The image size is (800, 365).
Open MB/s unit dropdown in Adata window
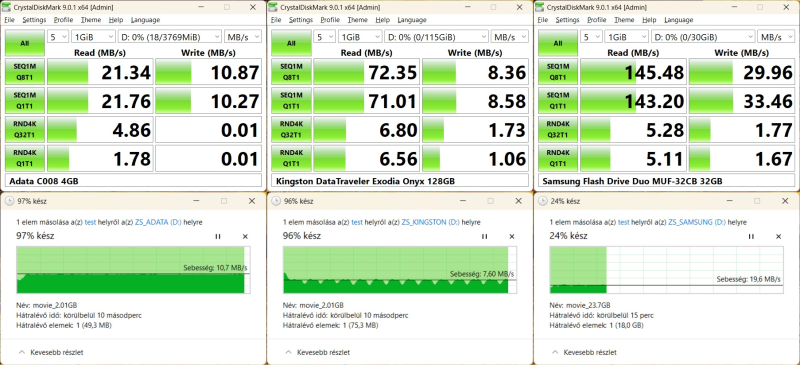click(x=243, y=37)
